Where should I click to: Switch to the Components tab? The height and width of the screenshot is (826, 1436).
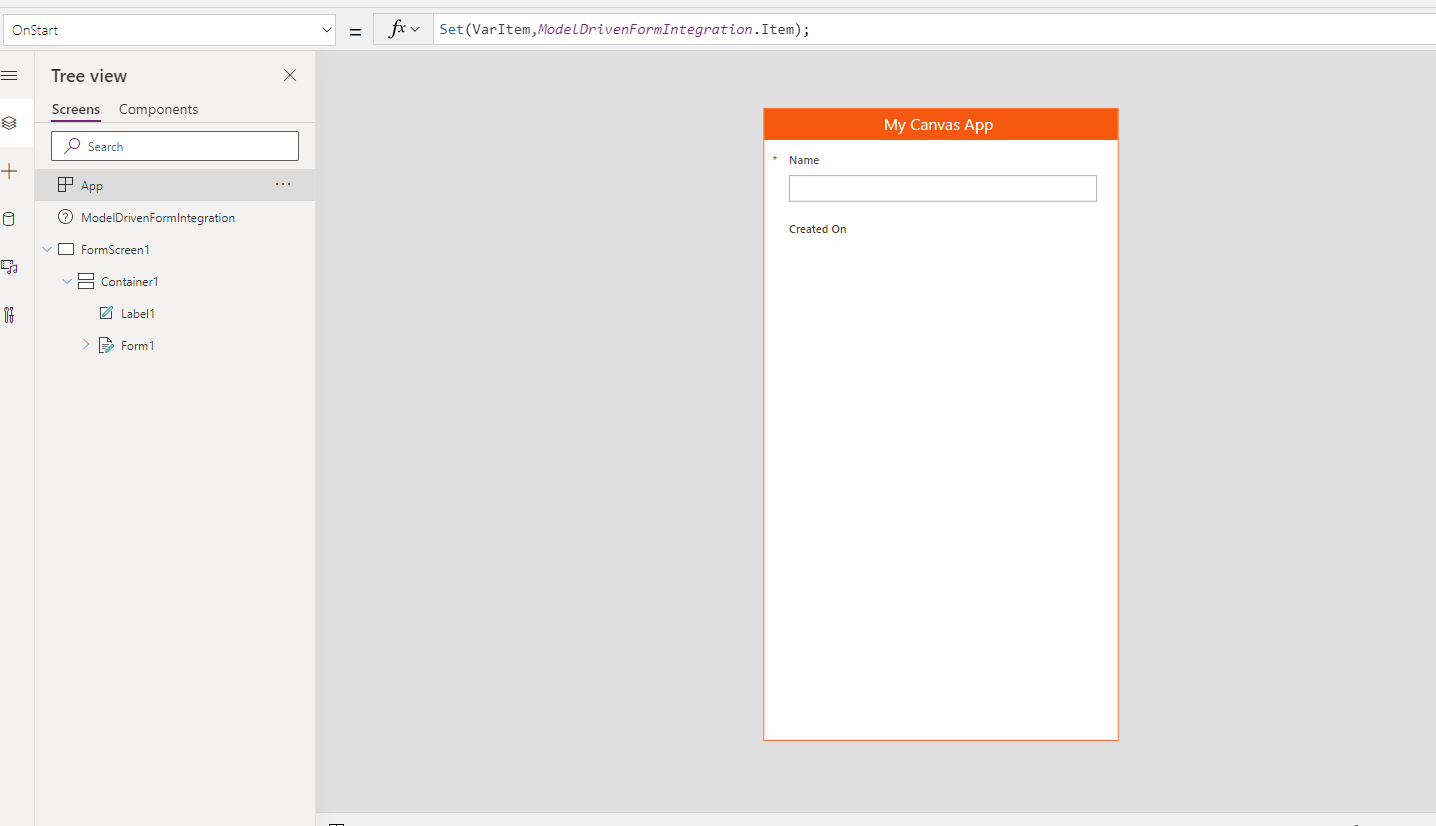pos(158,109)
